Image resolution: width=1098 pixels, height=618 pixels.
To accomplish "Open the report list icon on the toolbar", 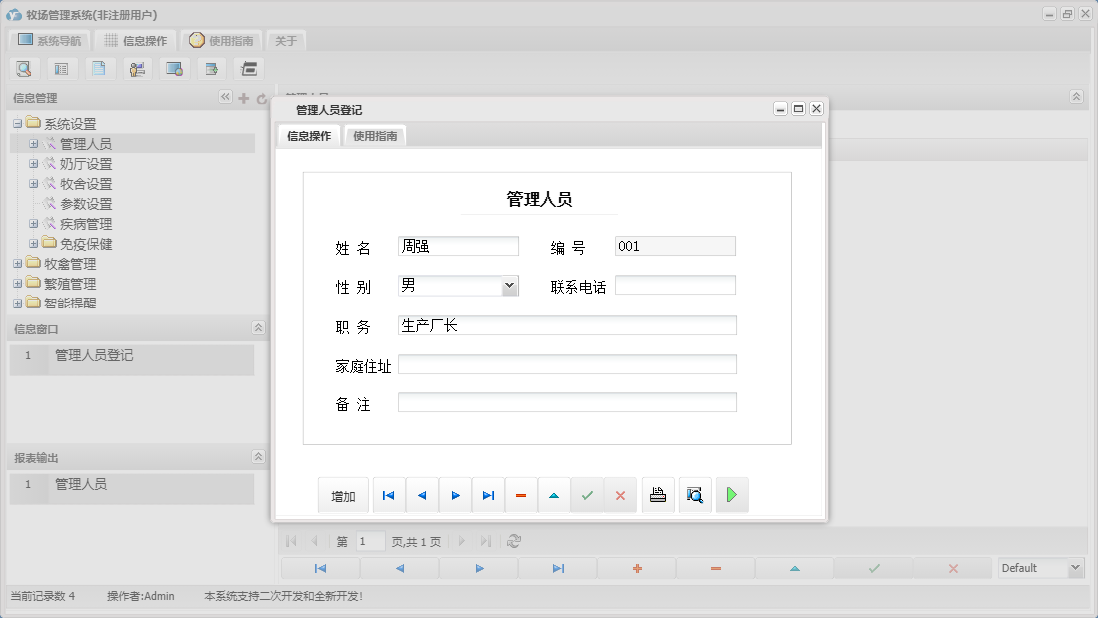I will pyautogui.click(x=62, y=68).
